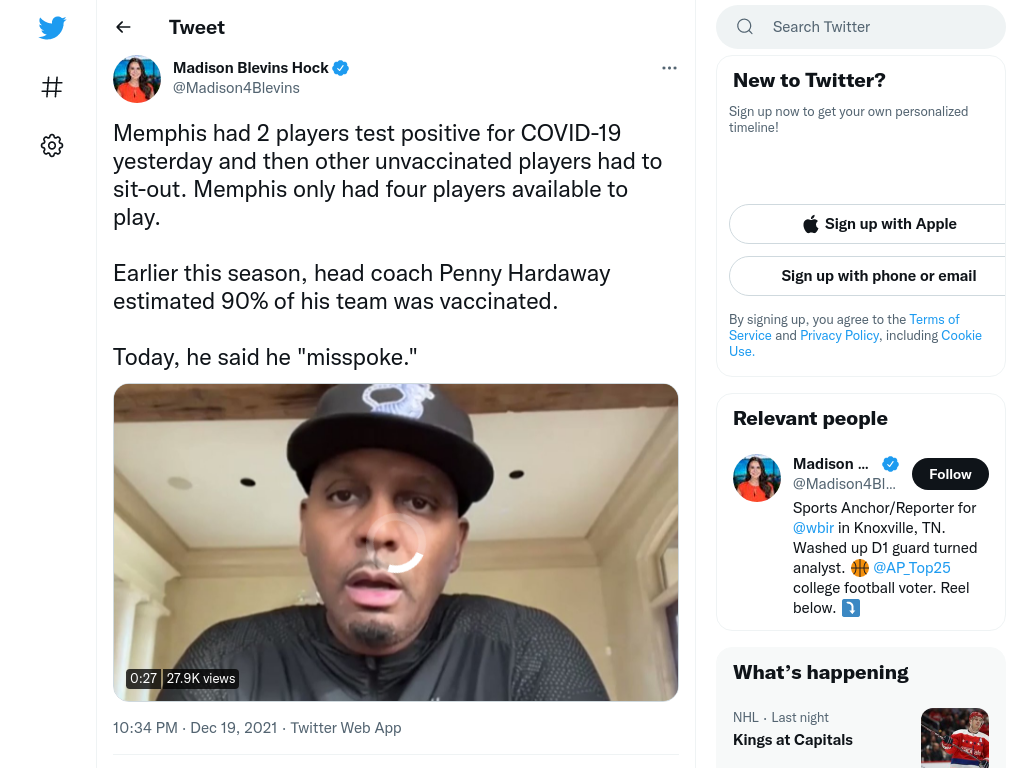
Task: Open the Kings at Capitals trend
Action: pyautogui.click(x=792, y=739)
